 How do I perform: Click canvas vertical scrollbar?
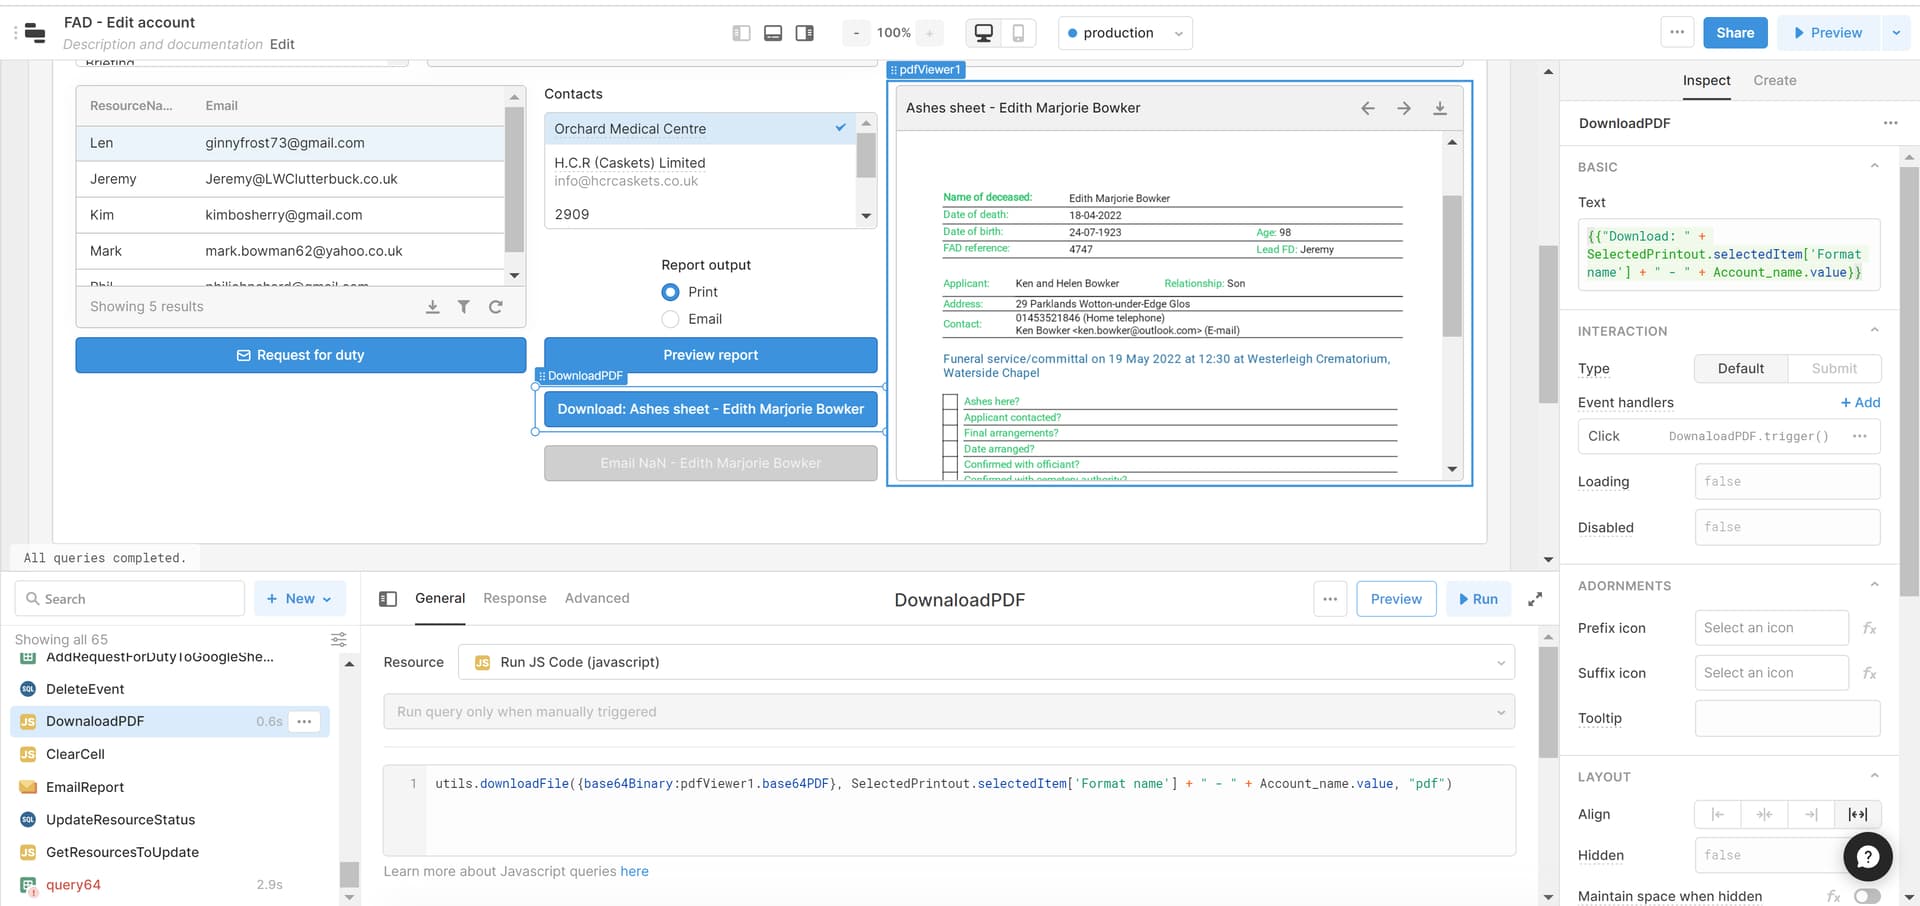coord(1548,323)
